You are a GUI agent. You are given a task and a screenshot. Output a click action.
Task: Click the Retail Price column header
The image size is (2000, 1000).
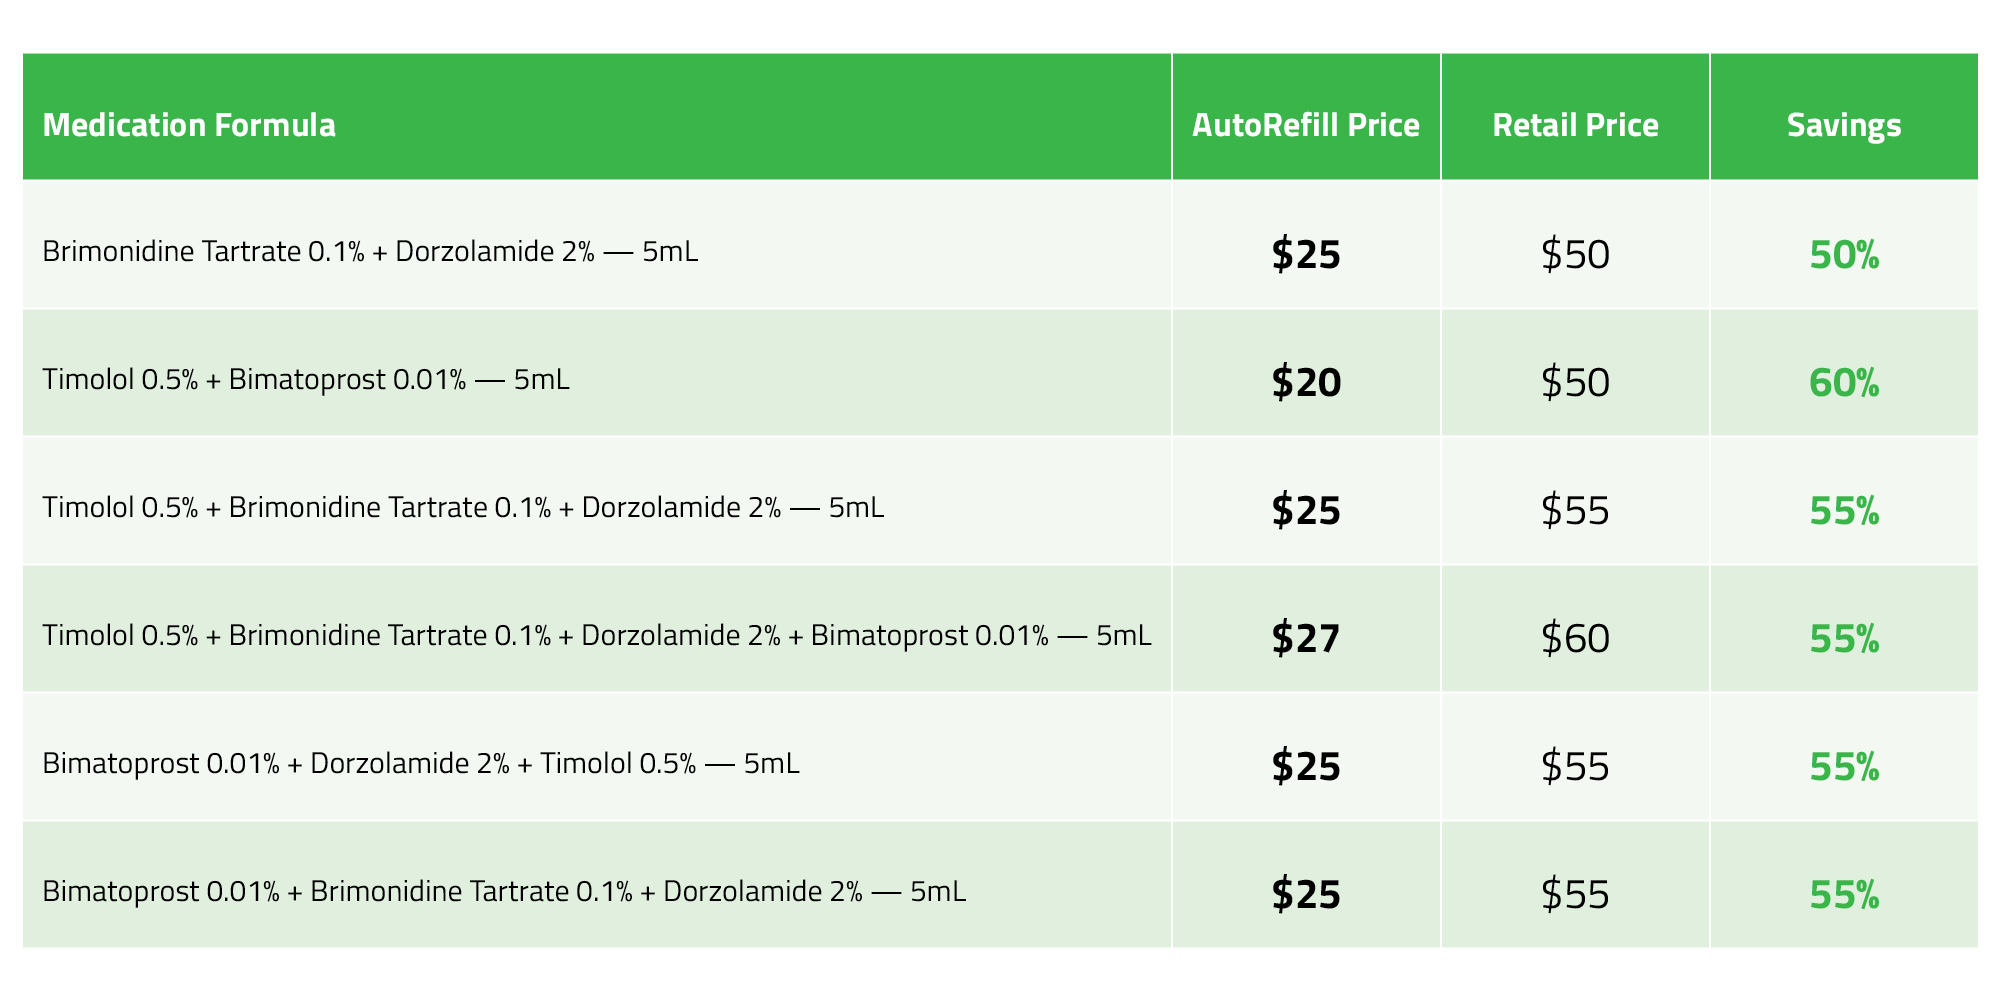[1575, 125]
